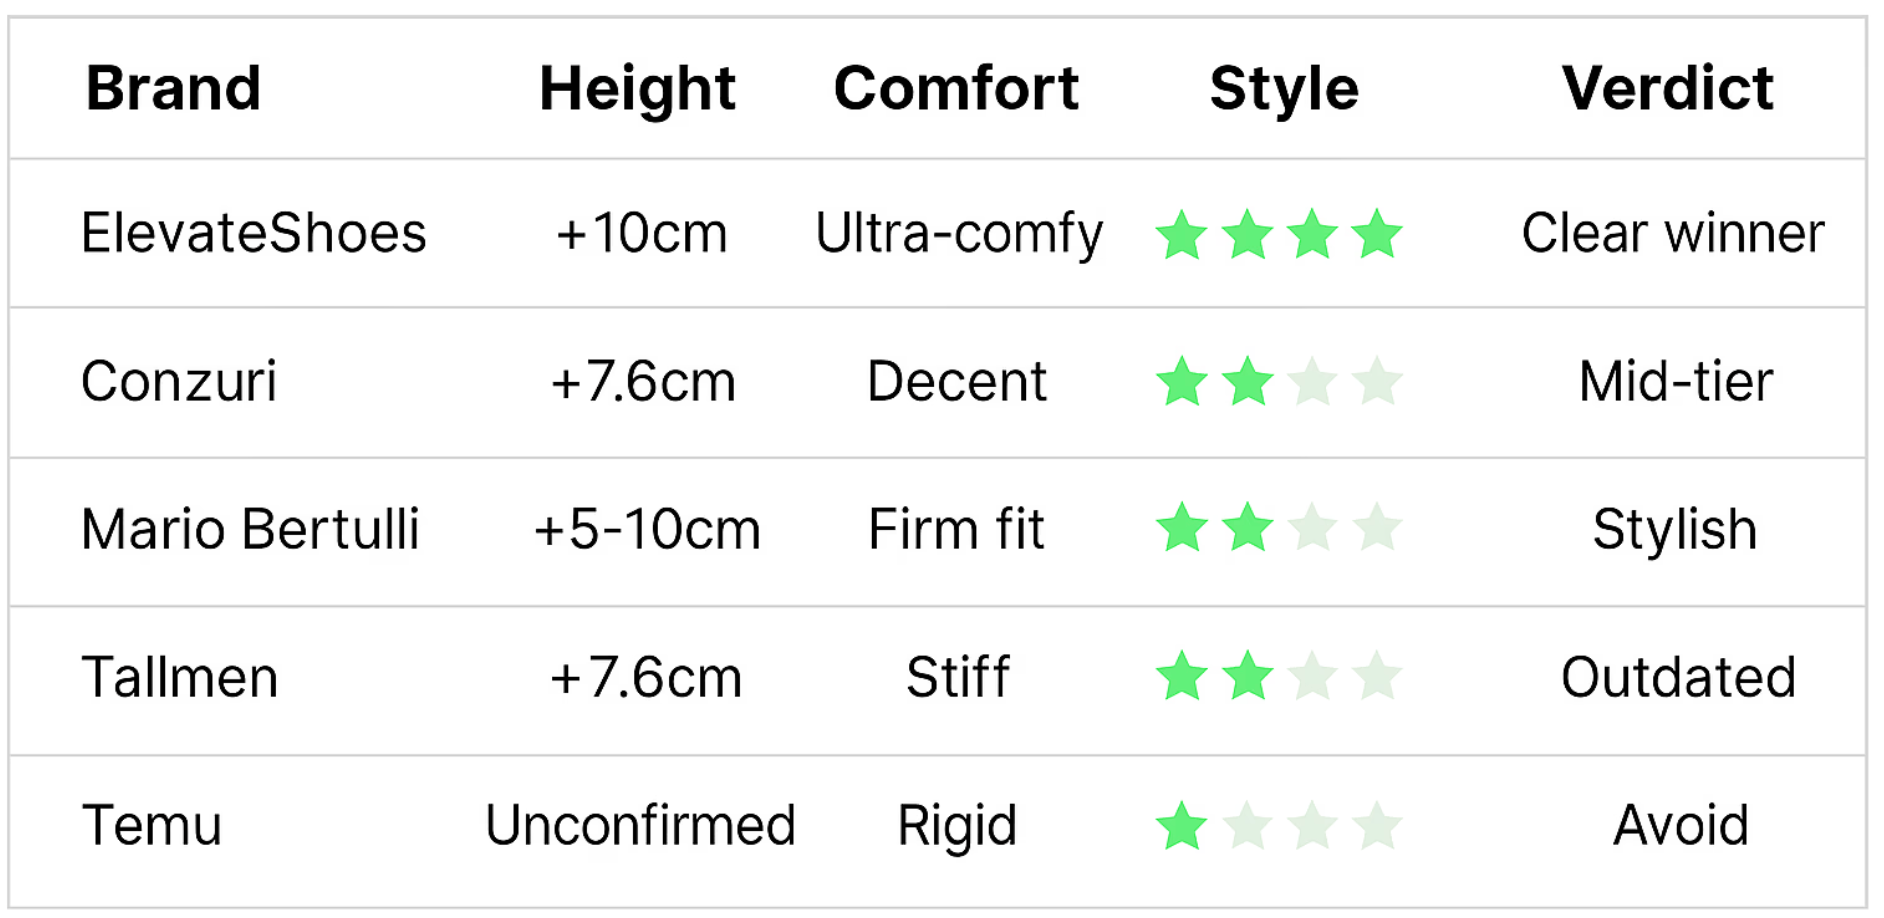The width and height of the screenshot is (1884, 918).
Task: Click the faded fourth star for Conzuri
Action: [x=1377, y=383]
